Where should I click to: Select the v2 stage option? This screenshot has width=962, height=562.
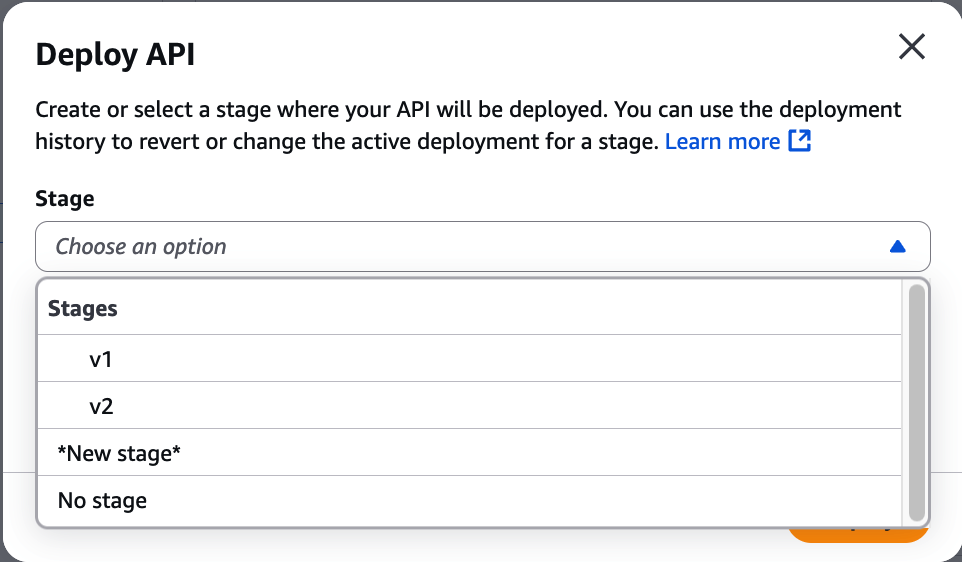coord(100,406)
